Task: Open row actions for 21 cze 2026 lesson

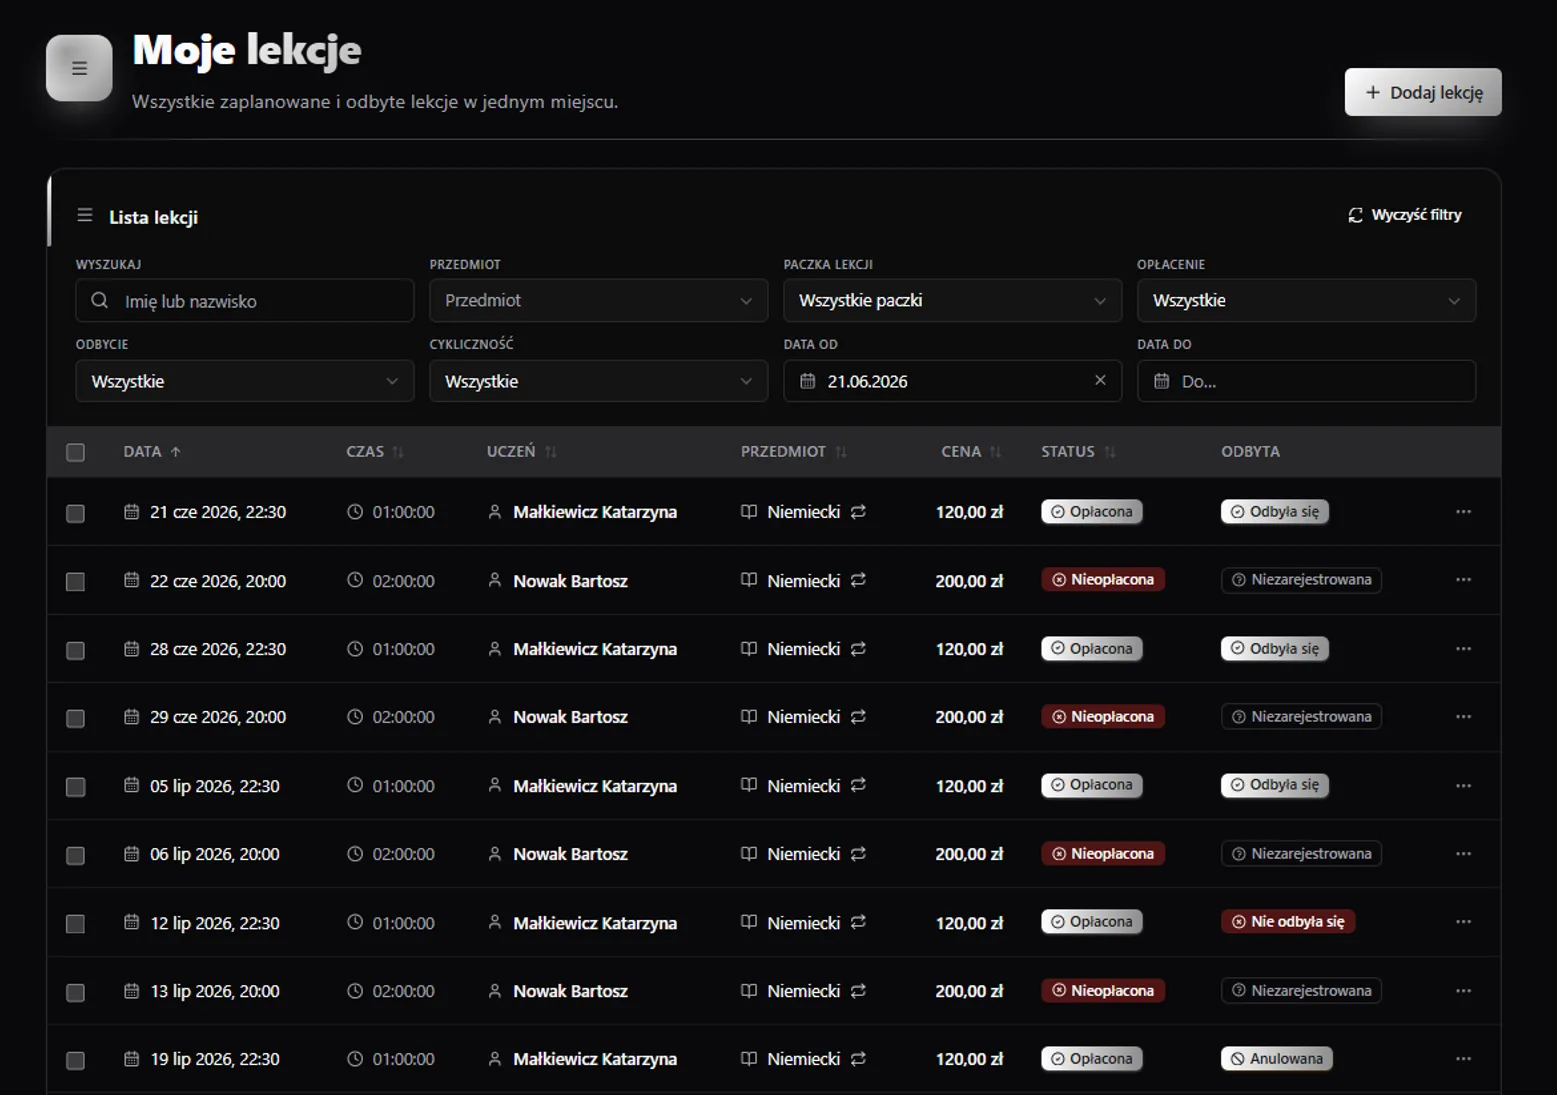Action: (1463, 512)
